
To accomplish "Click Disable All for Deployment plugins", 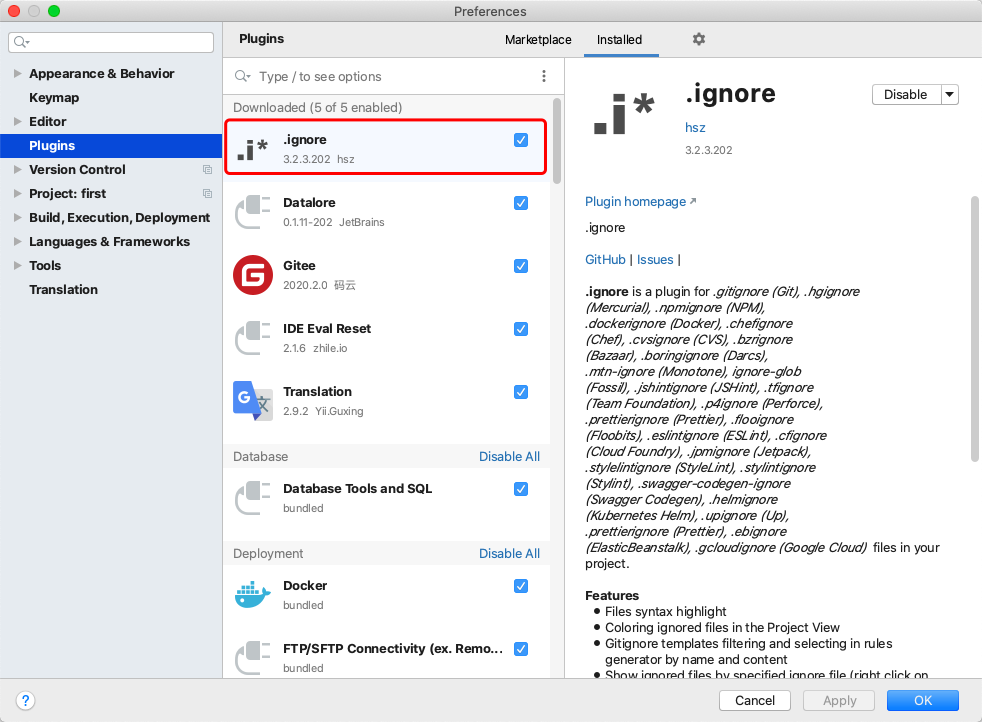I will tap(509, 554).
